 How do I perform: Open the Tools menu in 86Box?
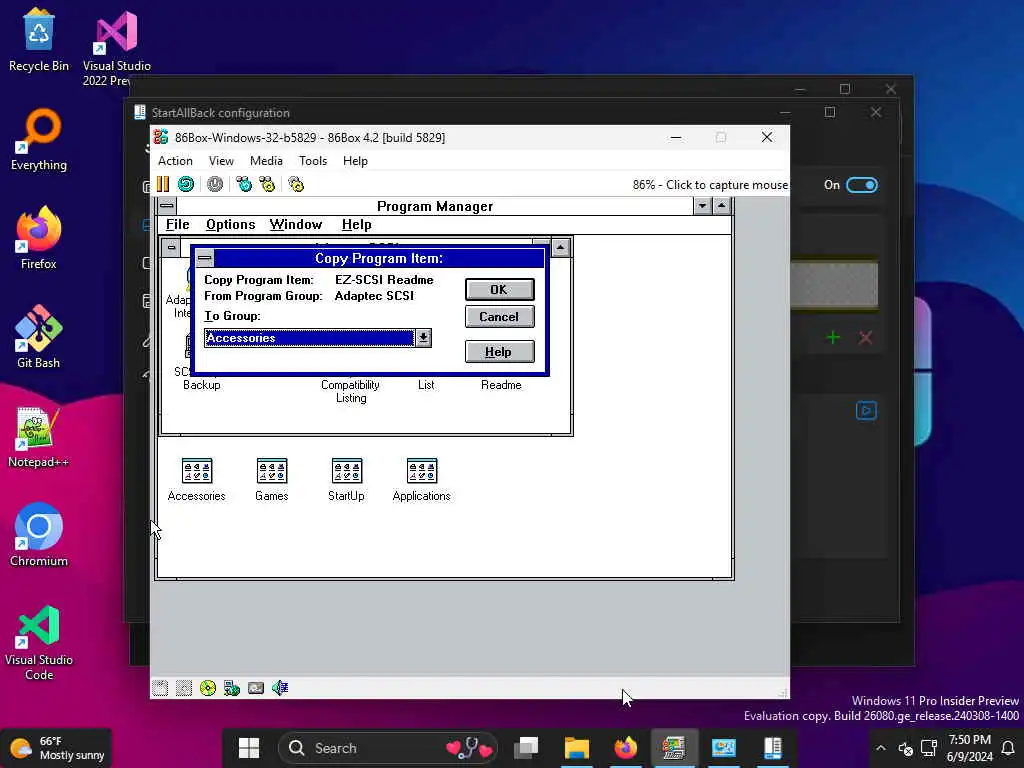pyautogui.click(x=313, y=161)
